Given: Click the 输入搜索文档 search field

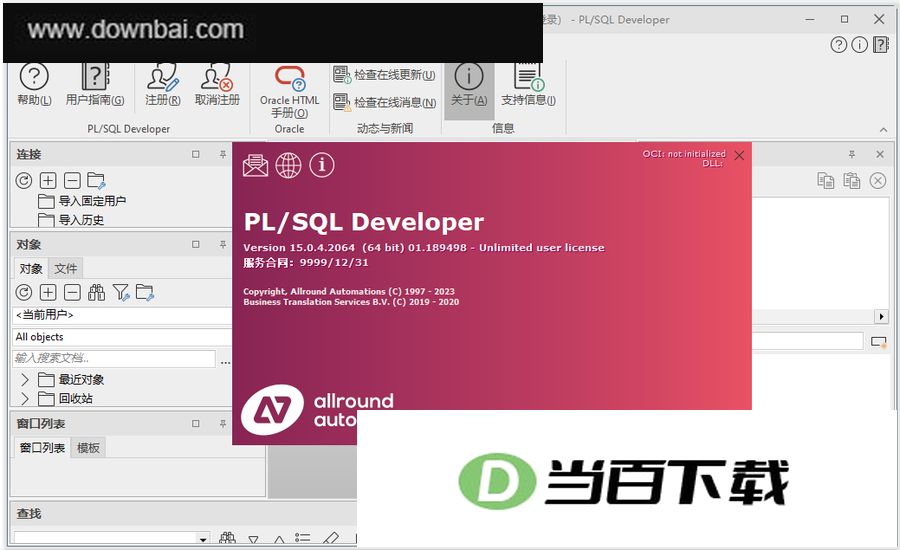Looking at the screenshot, I should (x=114, y=359).
